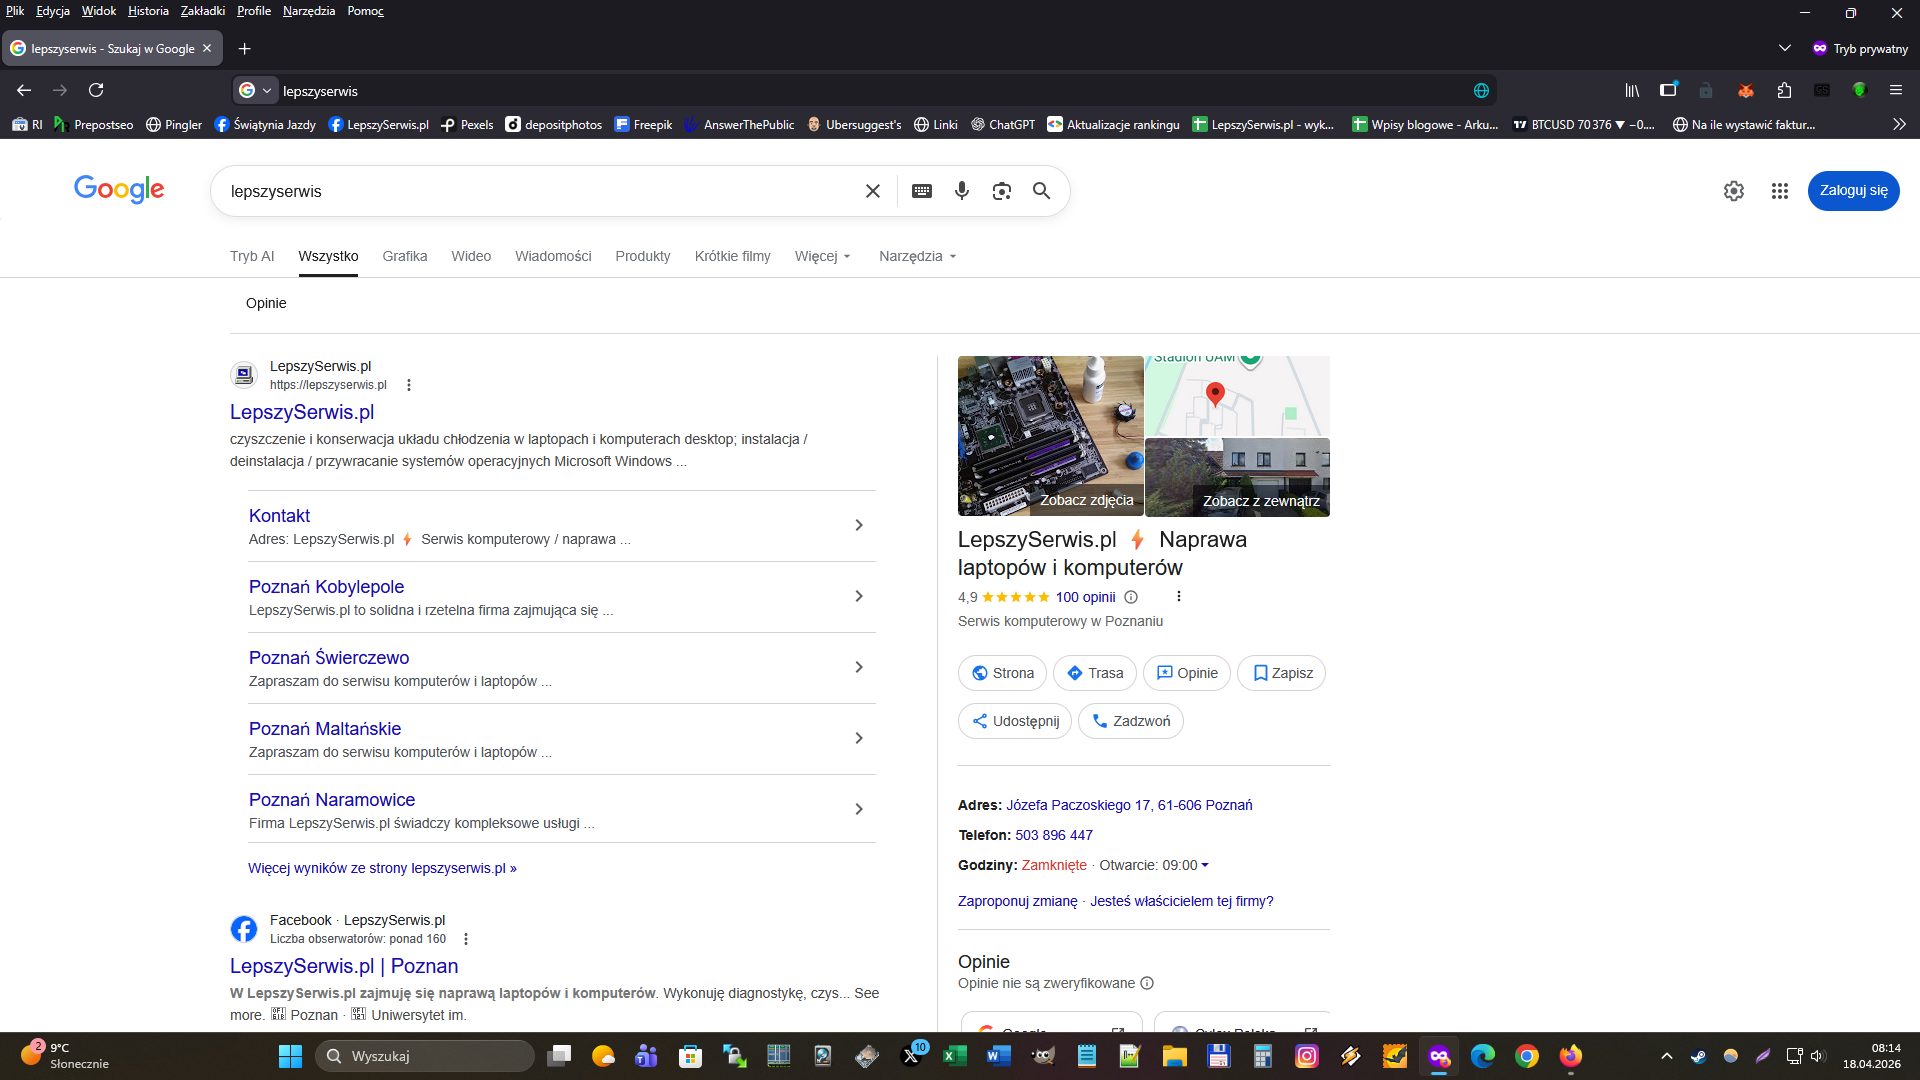Open Firefox extensions puzzle icon
Viewport: 1920px width, 1080px height.
click(x=1784, y=90)
